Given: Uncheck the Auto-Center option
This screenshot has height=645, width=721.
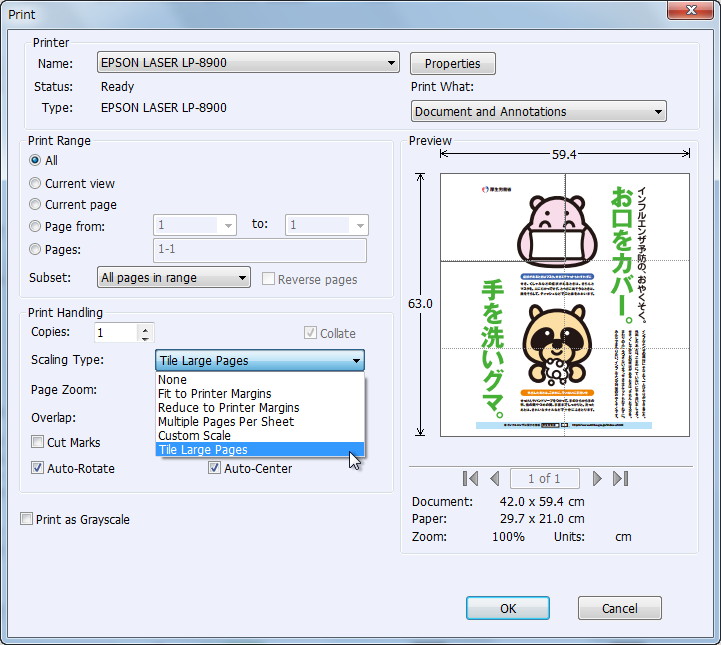Looking at the screenshot, I should [214, 468].
